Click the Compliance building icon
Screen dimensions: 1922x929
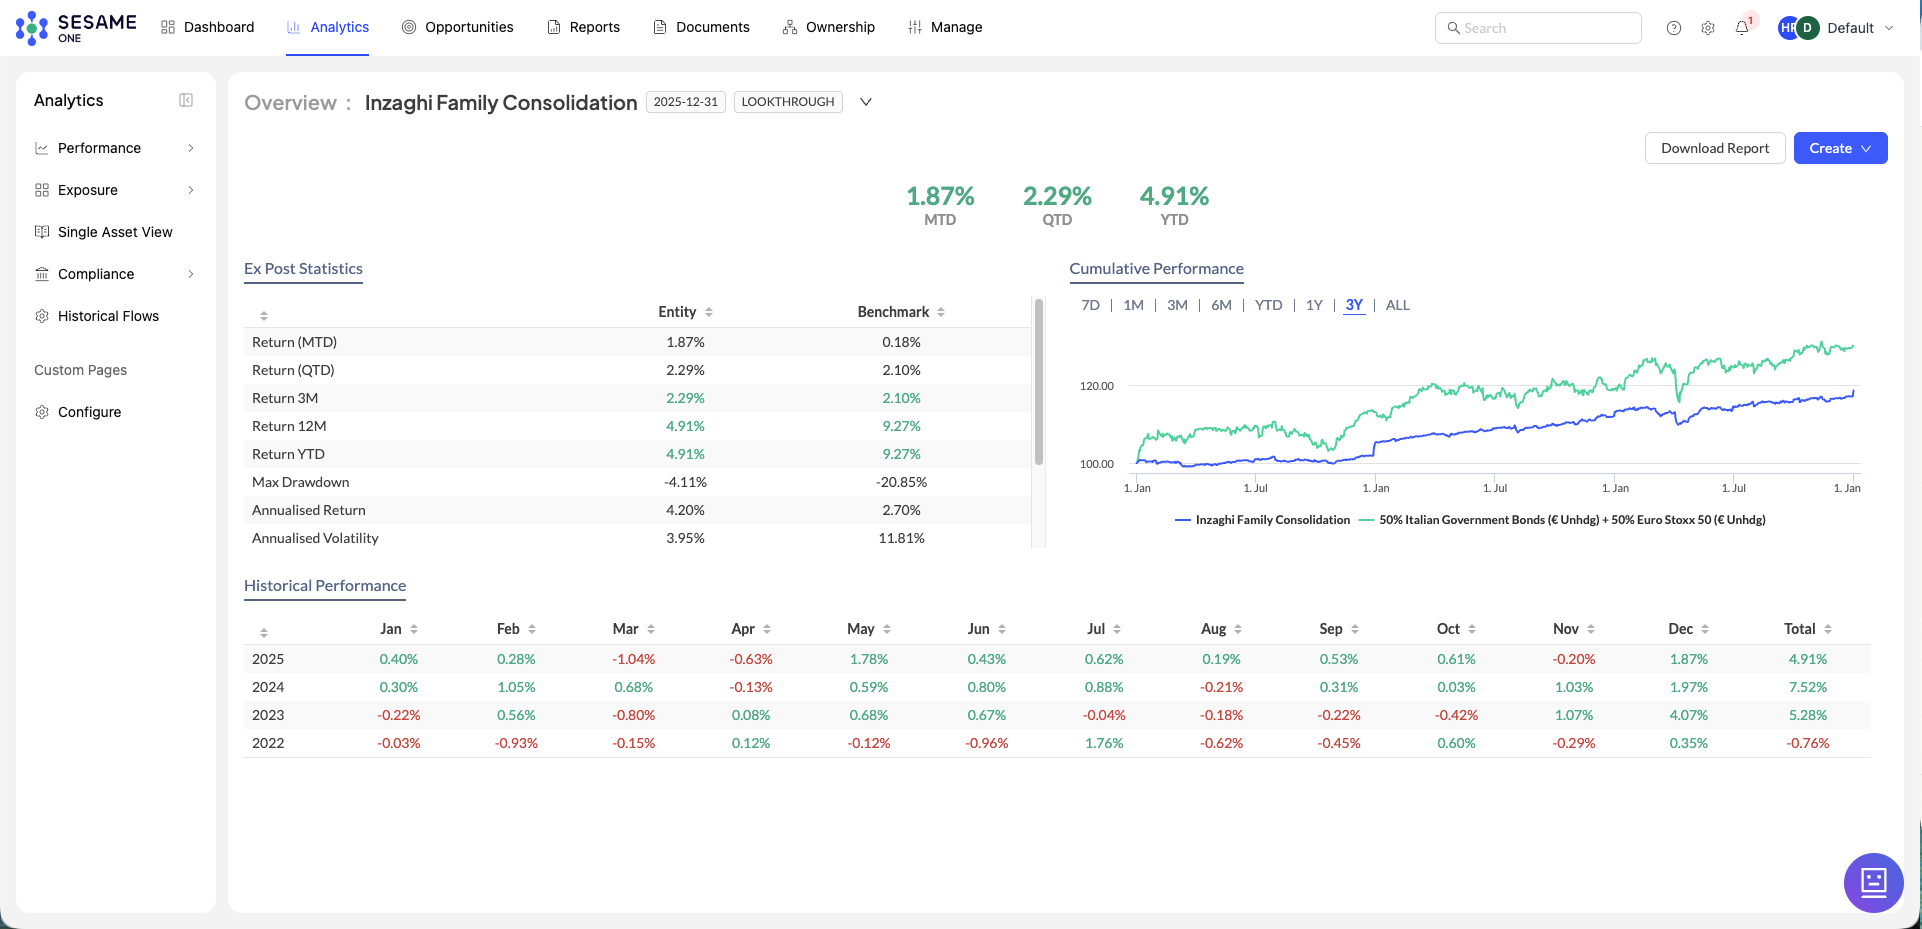[x=42, y=274]
